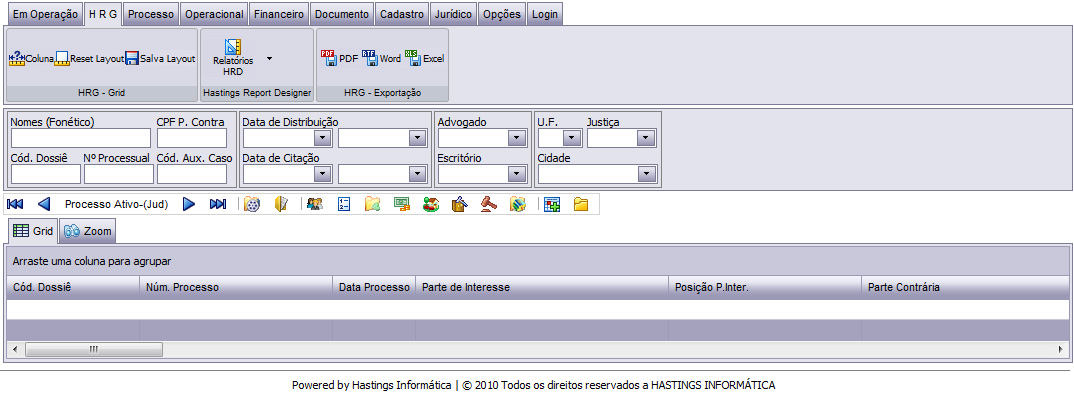Click the house with people icon

pyautogui.click(x=430, y=204)
